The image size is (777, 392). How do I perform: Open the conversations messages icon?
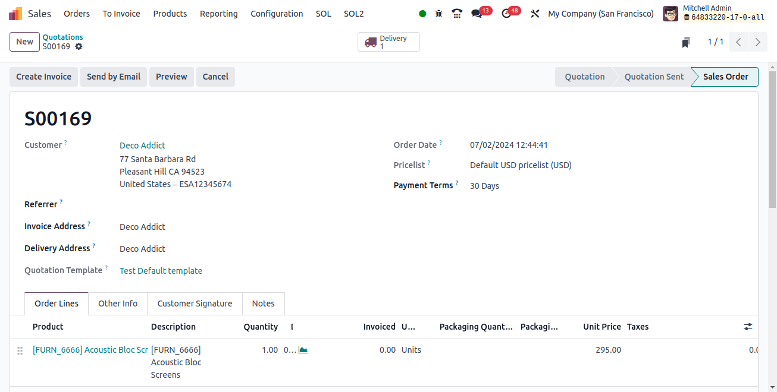[477, 14]
